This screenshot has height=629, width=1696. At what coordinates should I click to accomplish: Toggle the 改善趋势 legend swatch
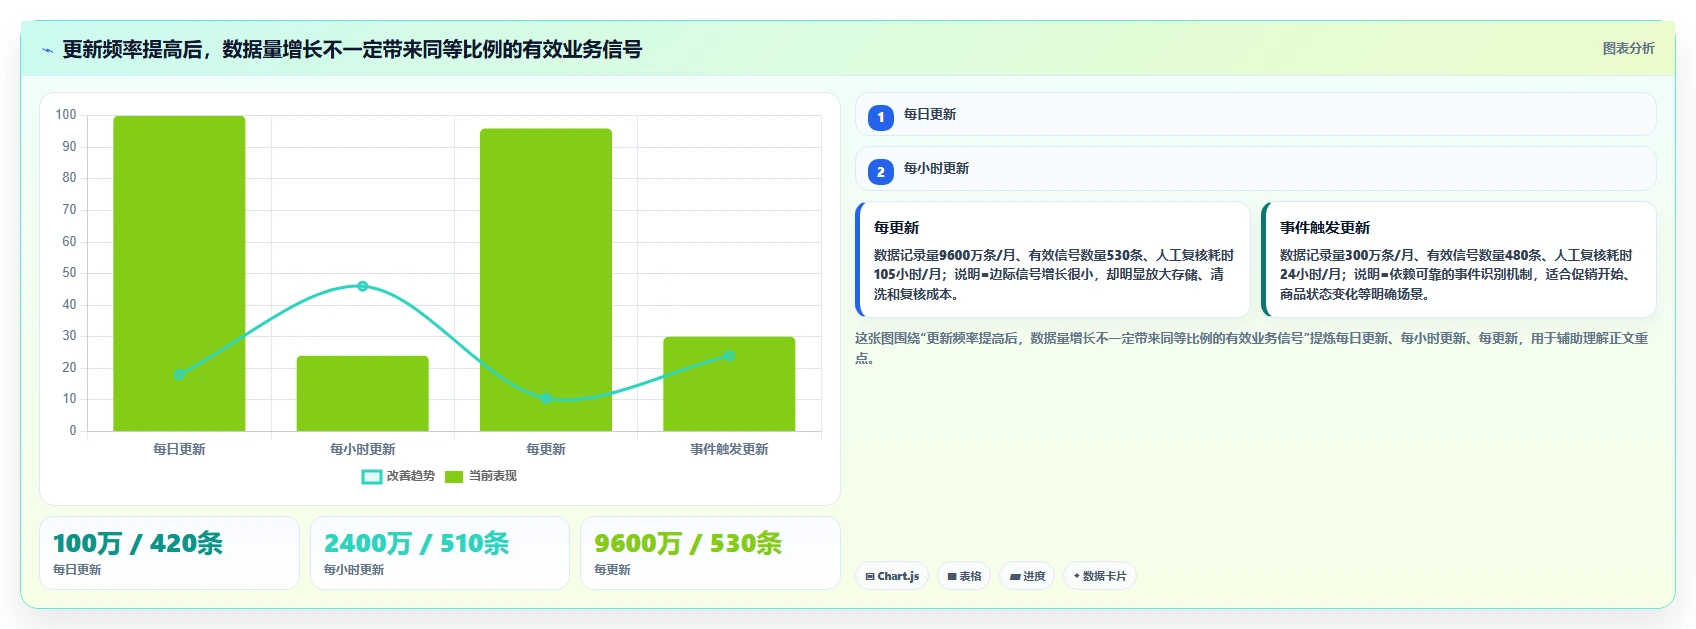coord(371,477)
